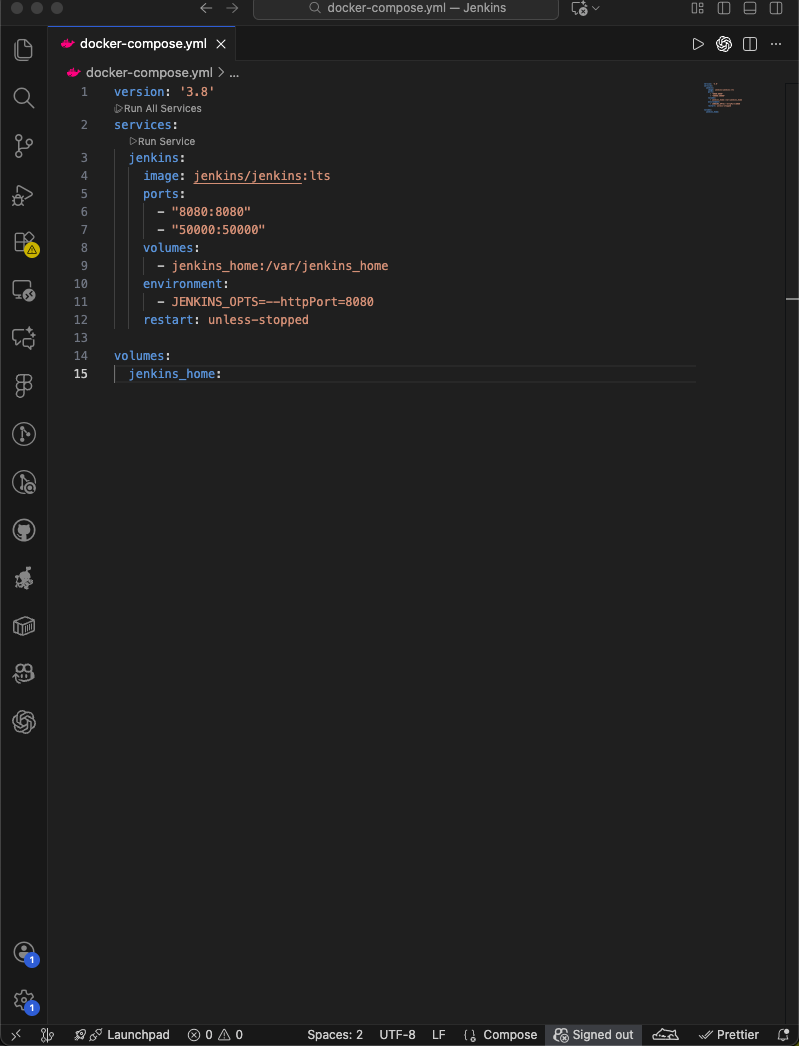Click docker-compose.yml in the breadcrumb

tap(149, 73)
